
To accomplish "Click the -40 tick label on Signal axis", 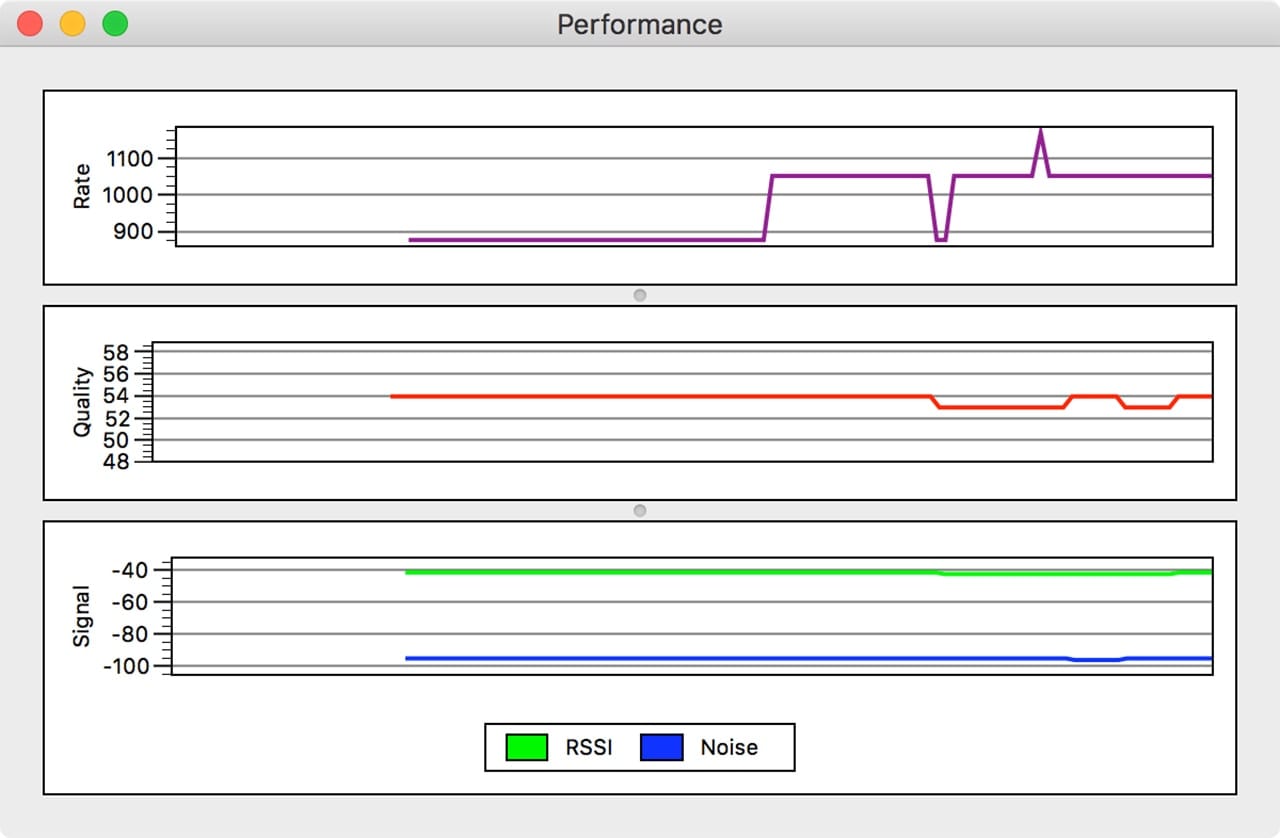I will coord(129,570).
